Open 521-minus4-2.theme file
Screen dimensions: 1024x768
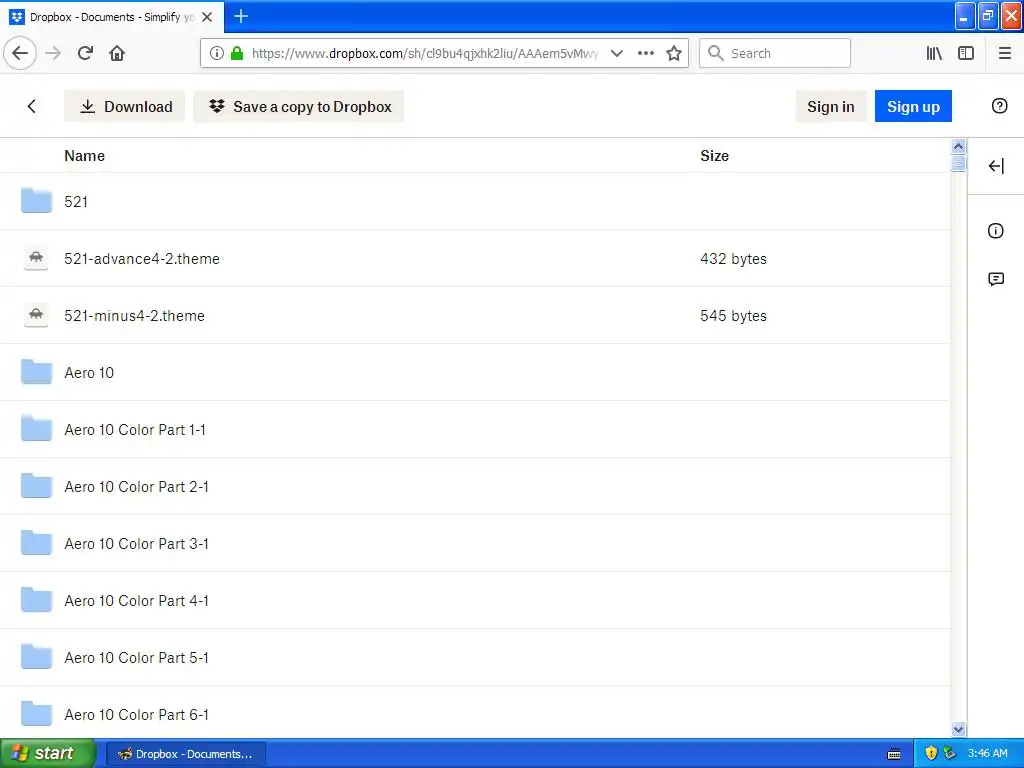[x=135, y=315]
